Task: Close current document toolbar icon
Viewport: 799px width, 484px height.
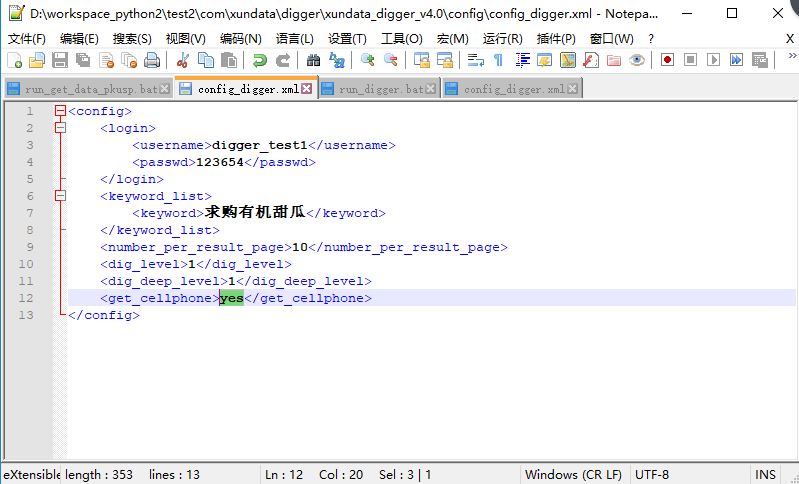Action: (x=106, y=60)
